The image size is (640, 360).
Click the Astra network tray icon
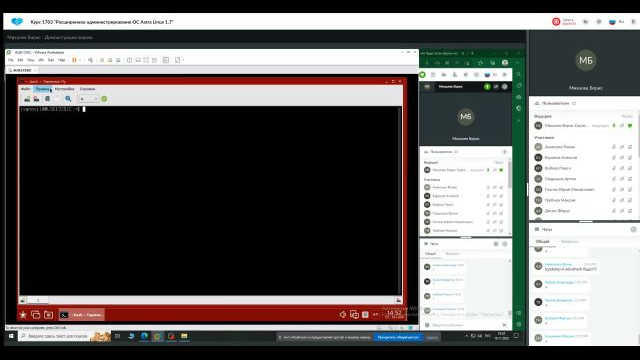point(354,314)
